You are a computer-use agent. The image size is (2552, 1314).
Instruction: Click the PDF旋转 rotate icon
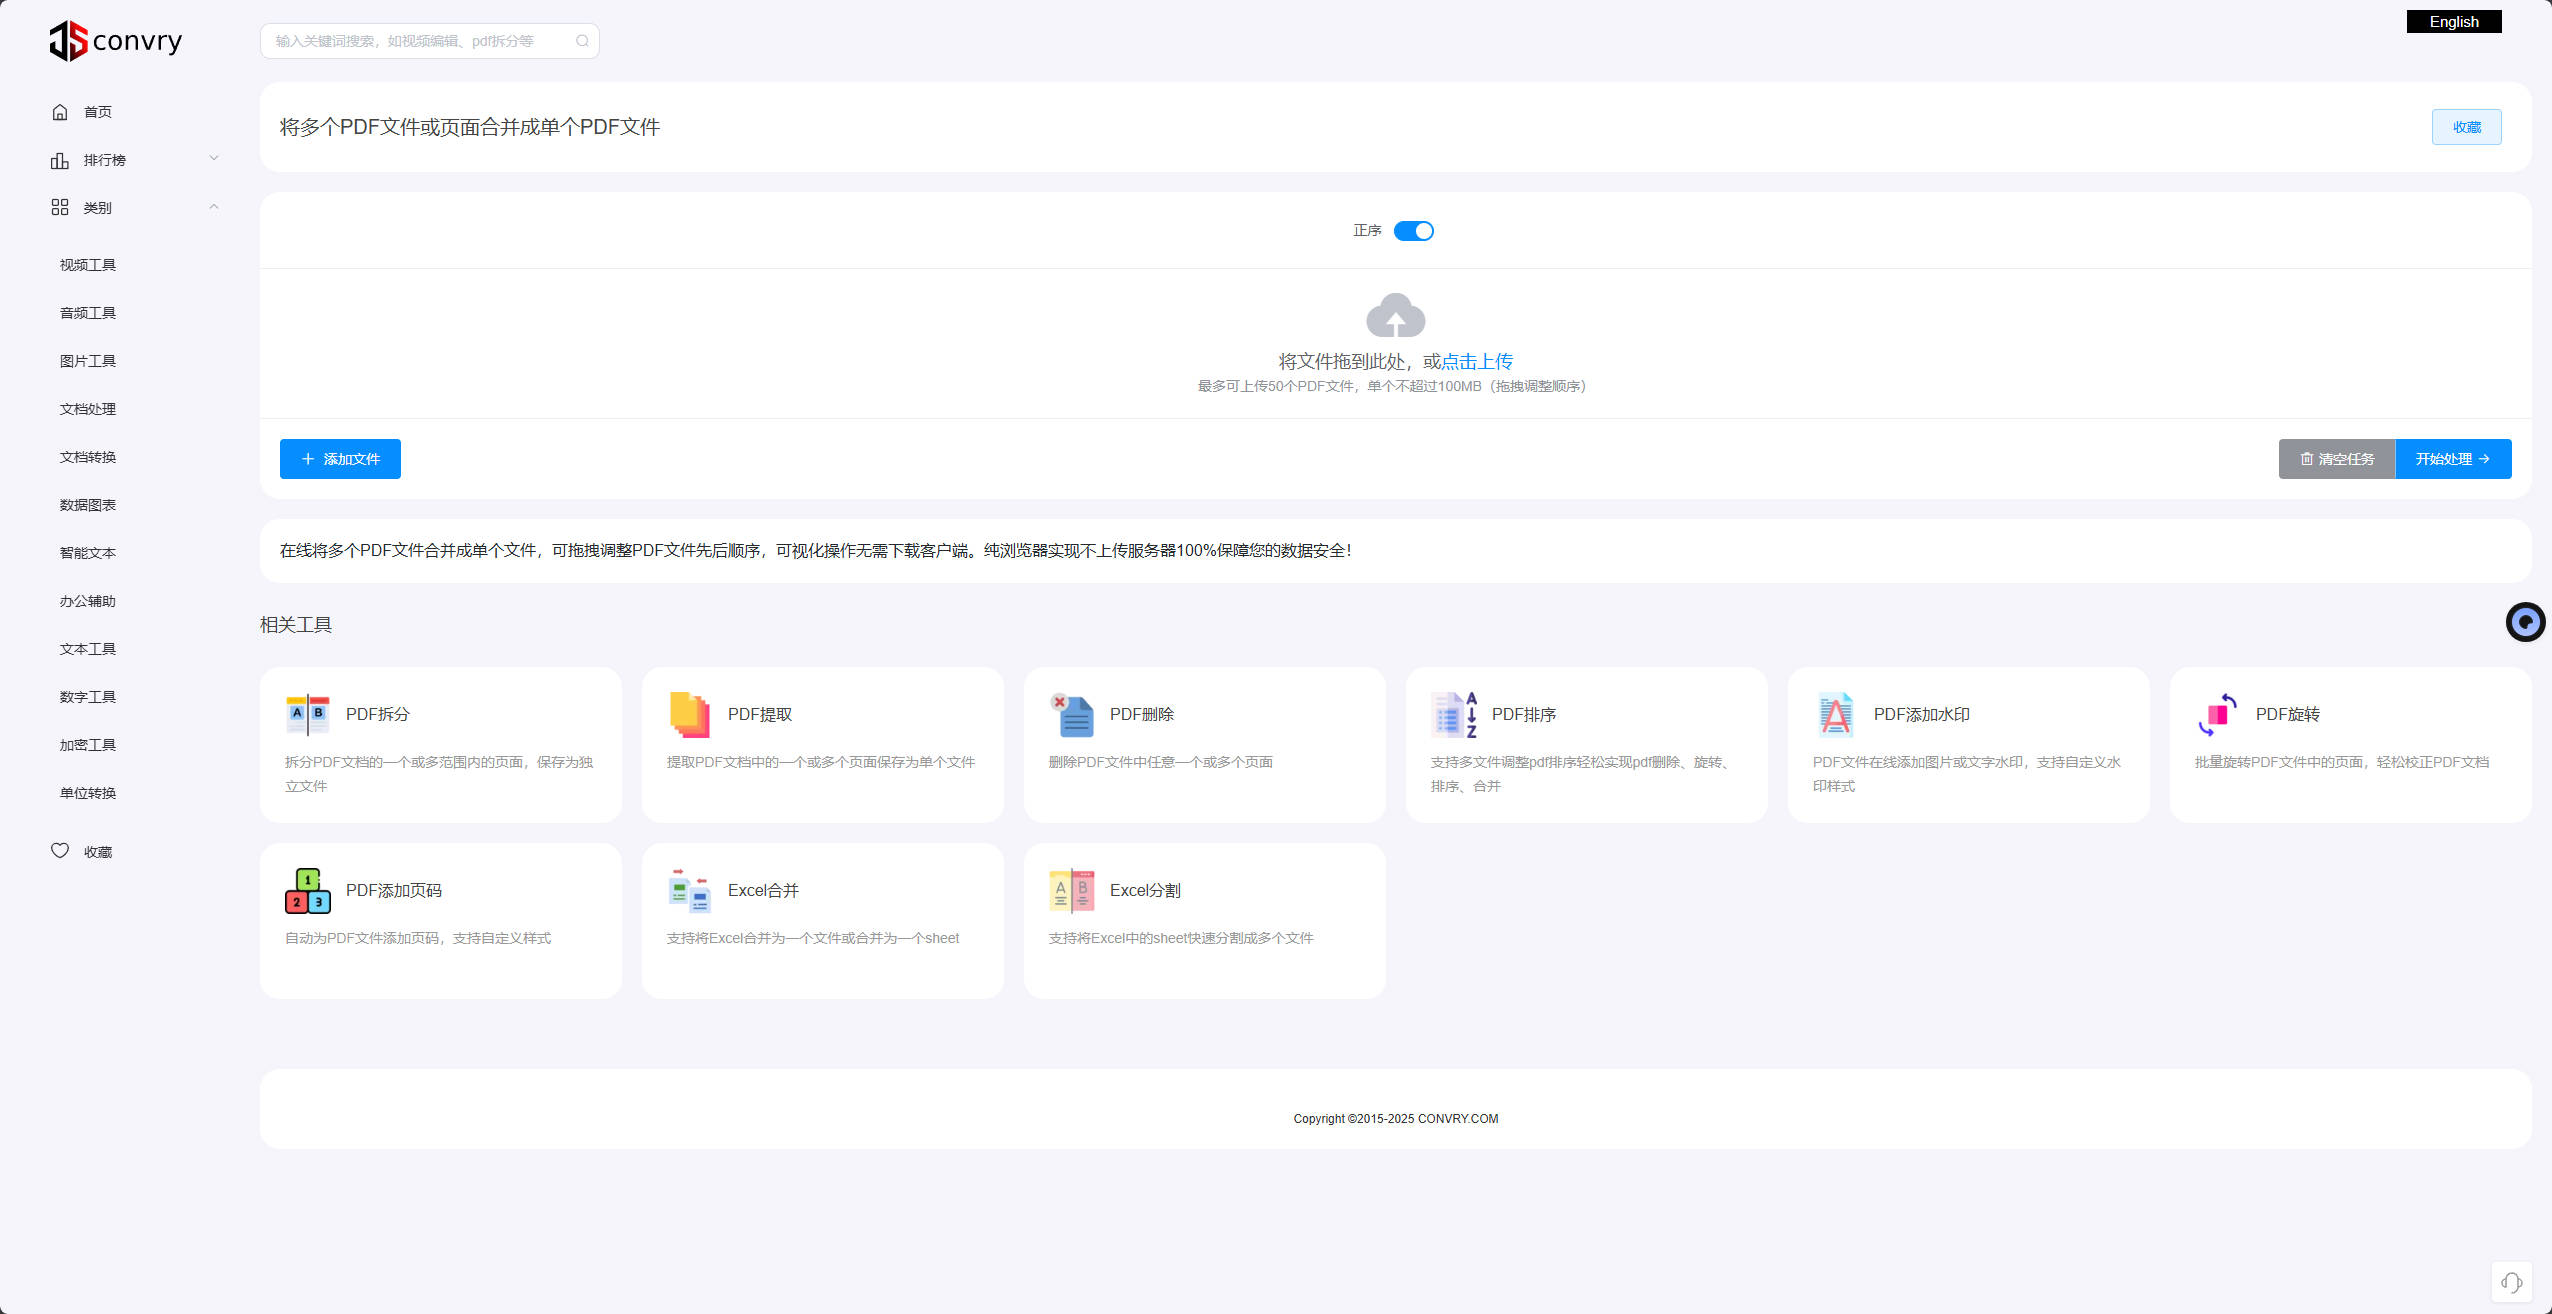pyautogui.click(x=2217, y=714)
